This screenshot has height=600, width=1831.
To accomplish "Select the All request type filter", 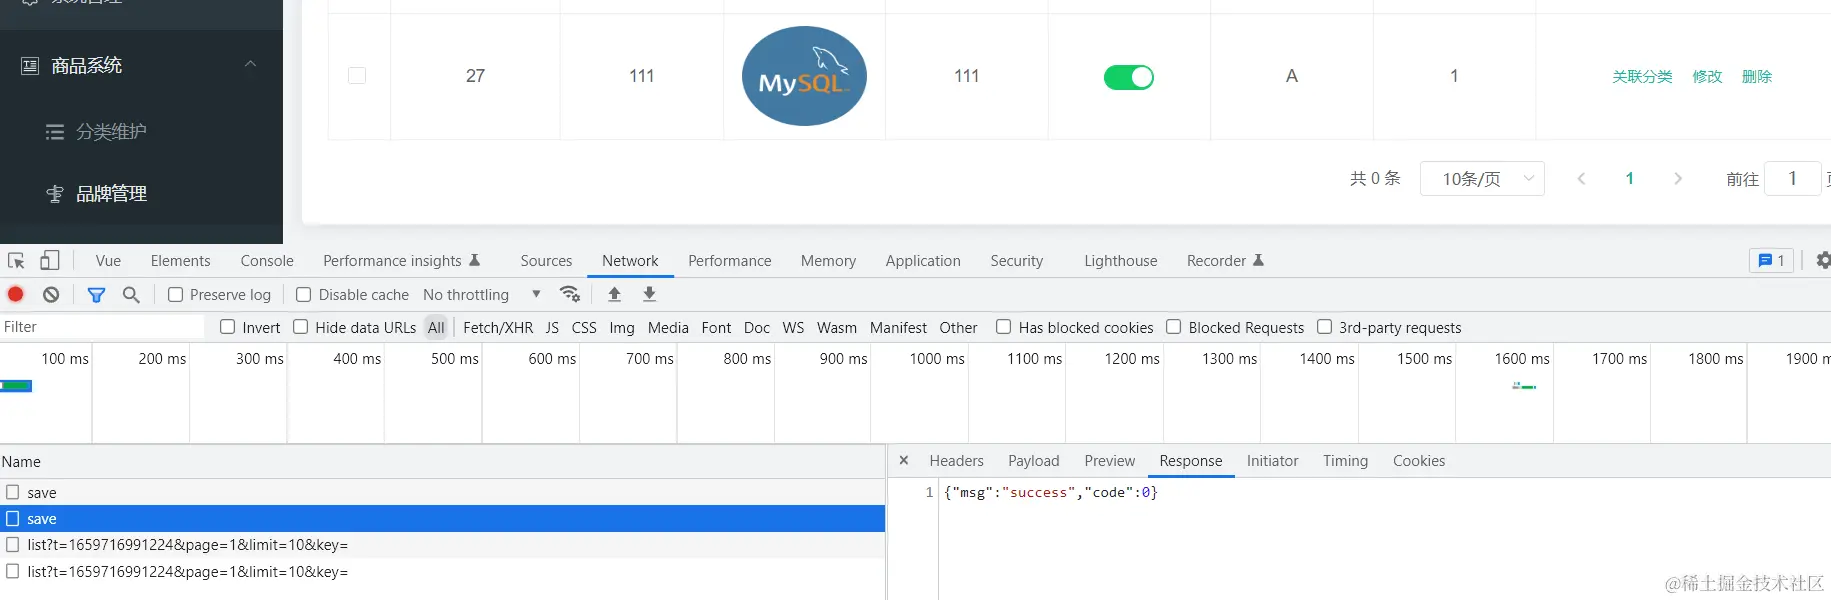I will (436, 328).
